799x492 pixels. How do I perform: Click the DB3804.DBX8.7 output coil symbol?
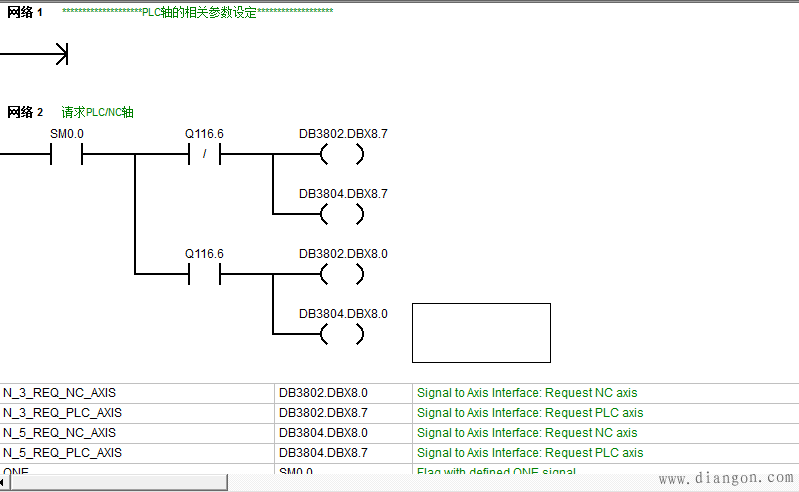pos(342,214)
